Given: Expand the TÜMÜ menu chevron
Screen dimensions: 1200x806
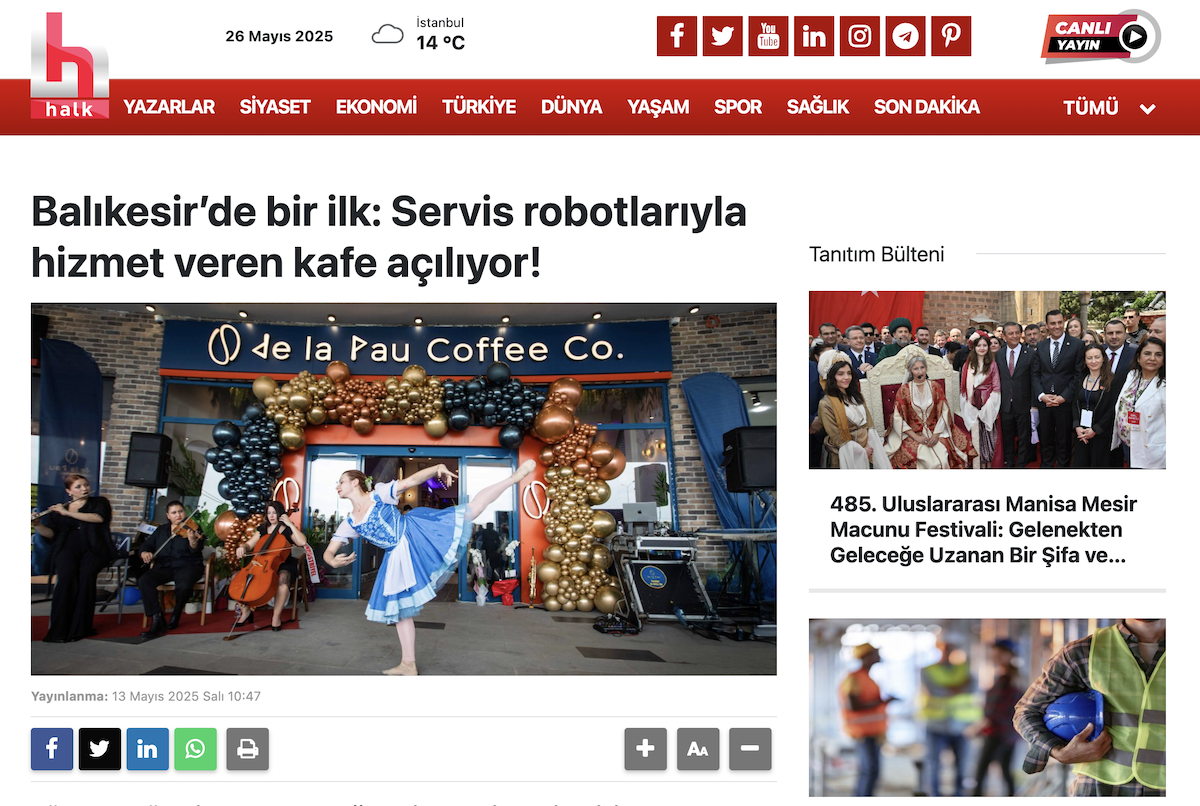Looking at the screenshot, I should point(1147,108).
